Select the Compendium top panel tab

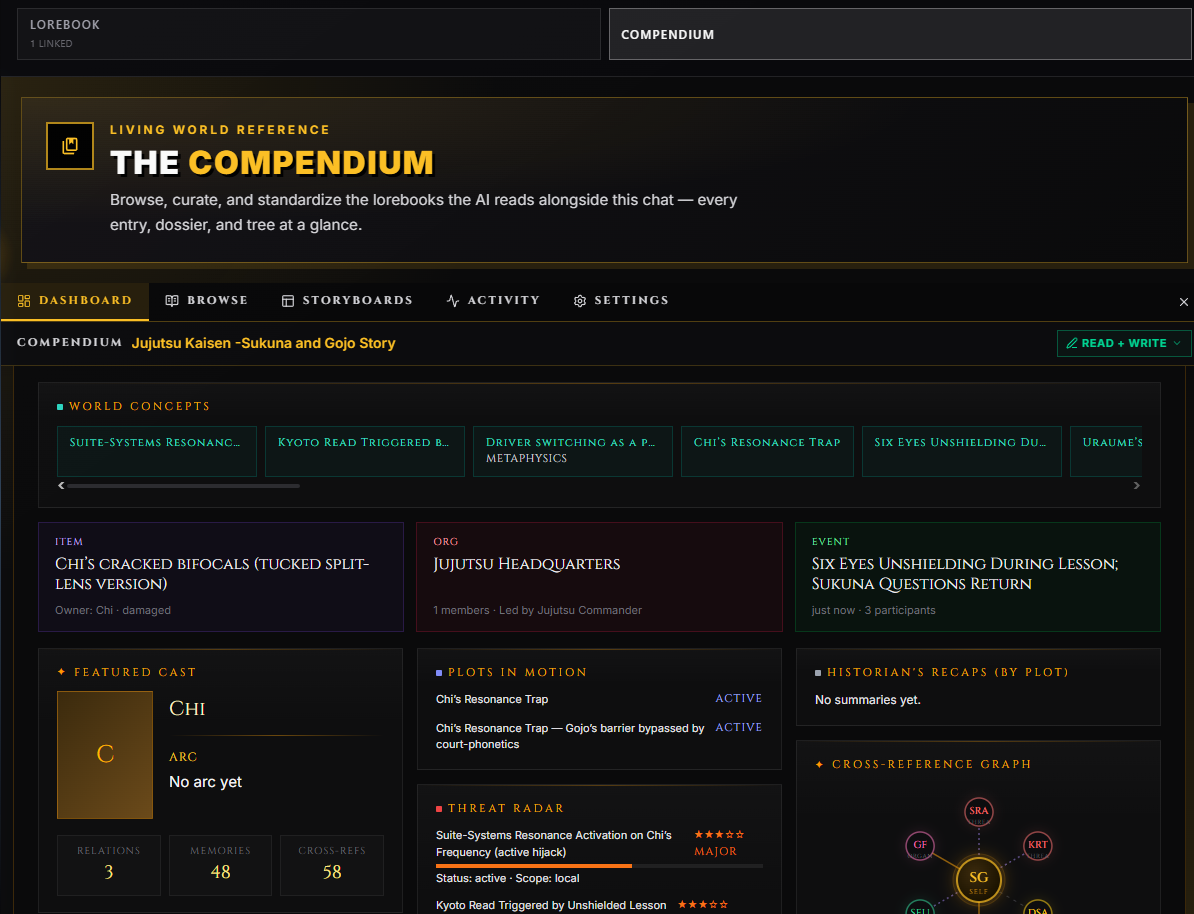(900, 34)
